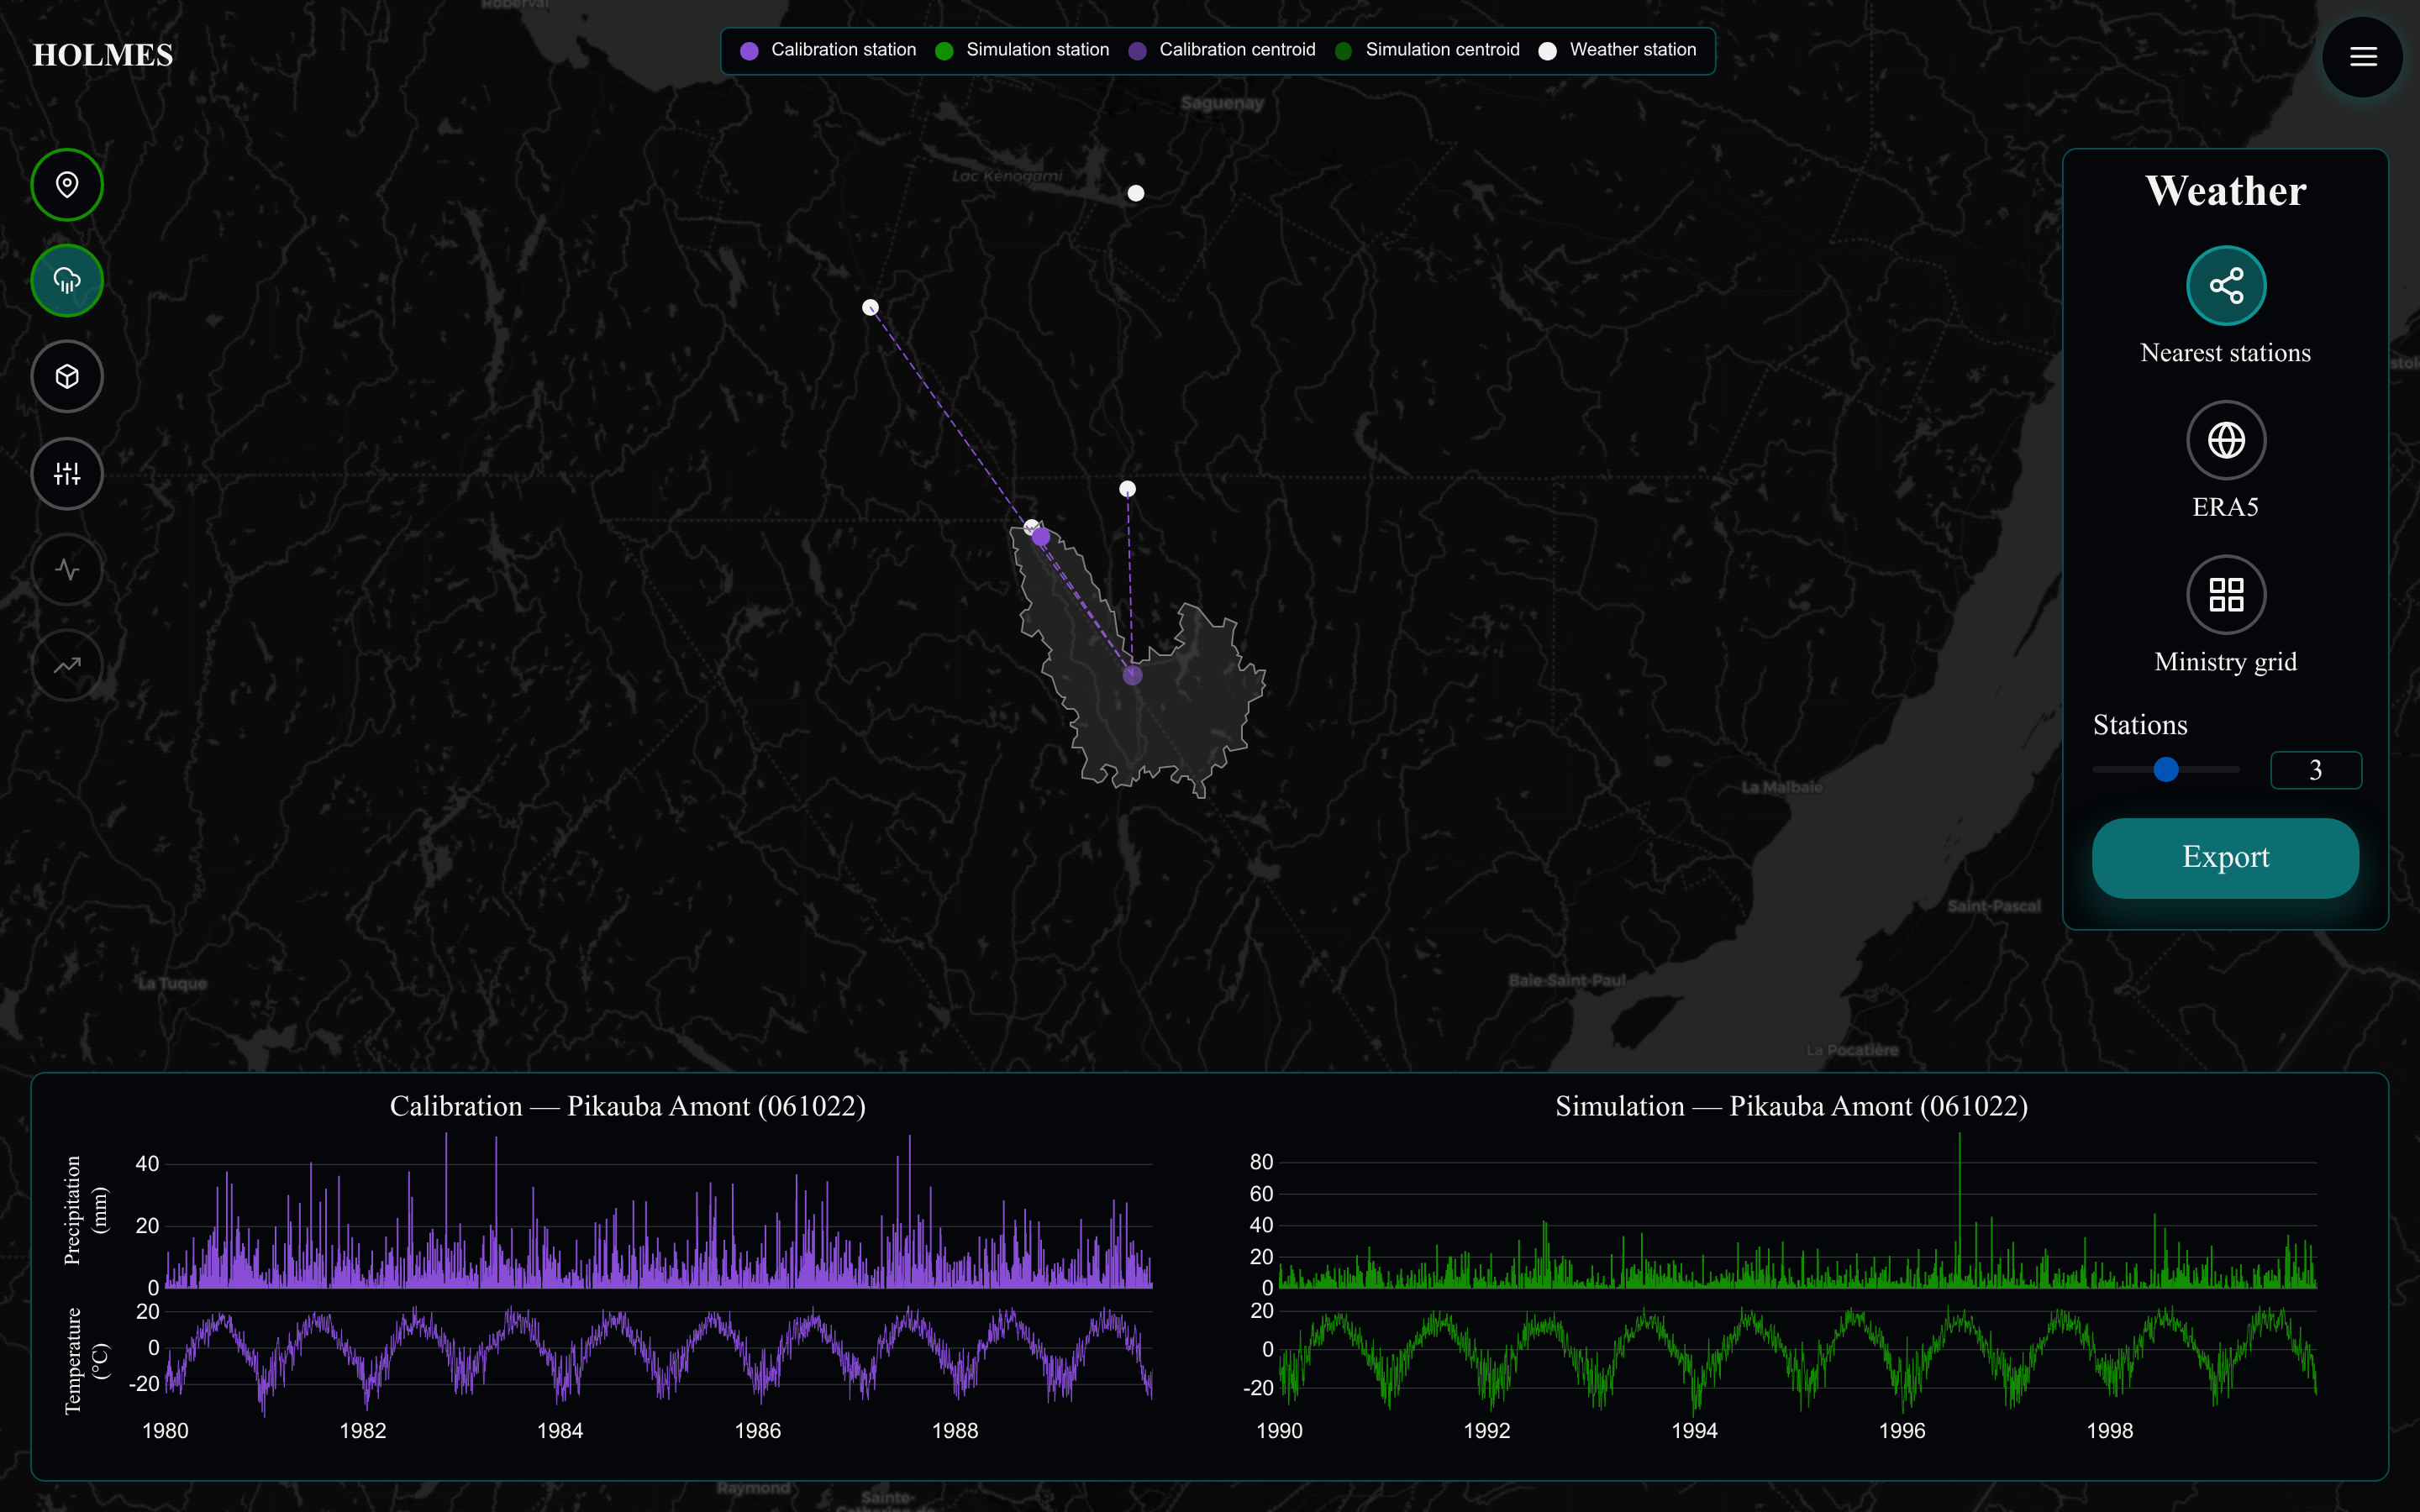The height and width of the screenshot is (1512, 2420).
Task: Click the purple calibration station marker
Action: coord(1041,537)
